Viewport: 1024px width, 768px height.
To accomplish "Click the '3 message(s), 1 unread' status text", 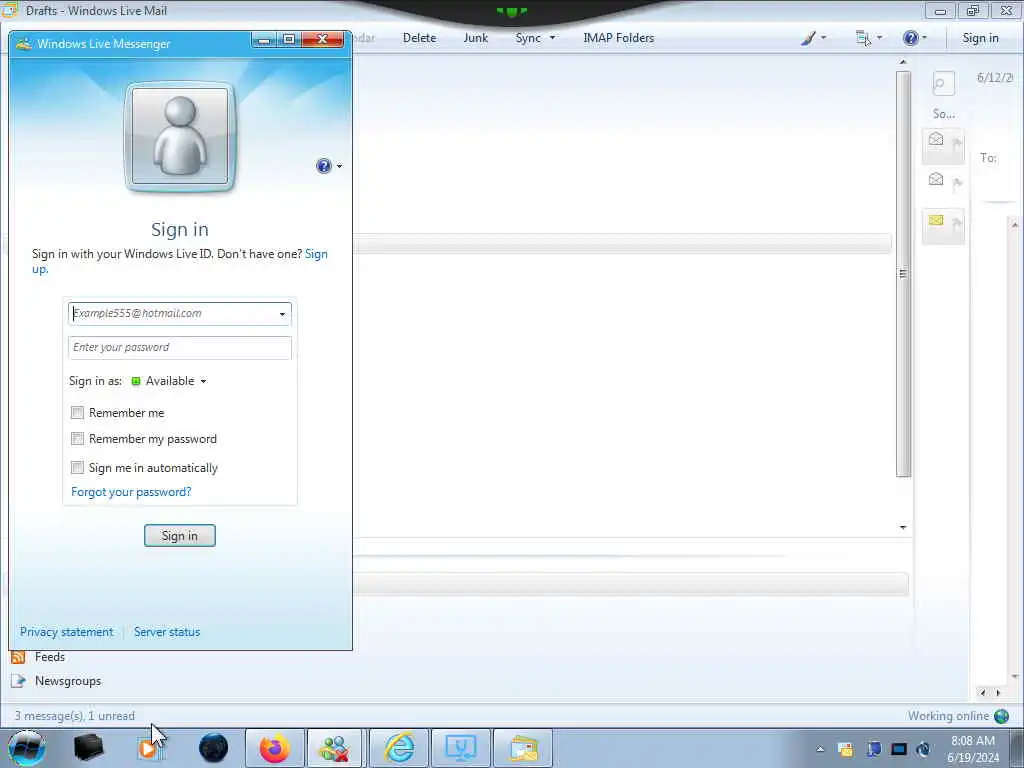I will pos(74,716).
